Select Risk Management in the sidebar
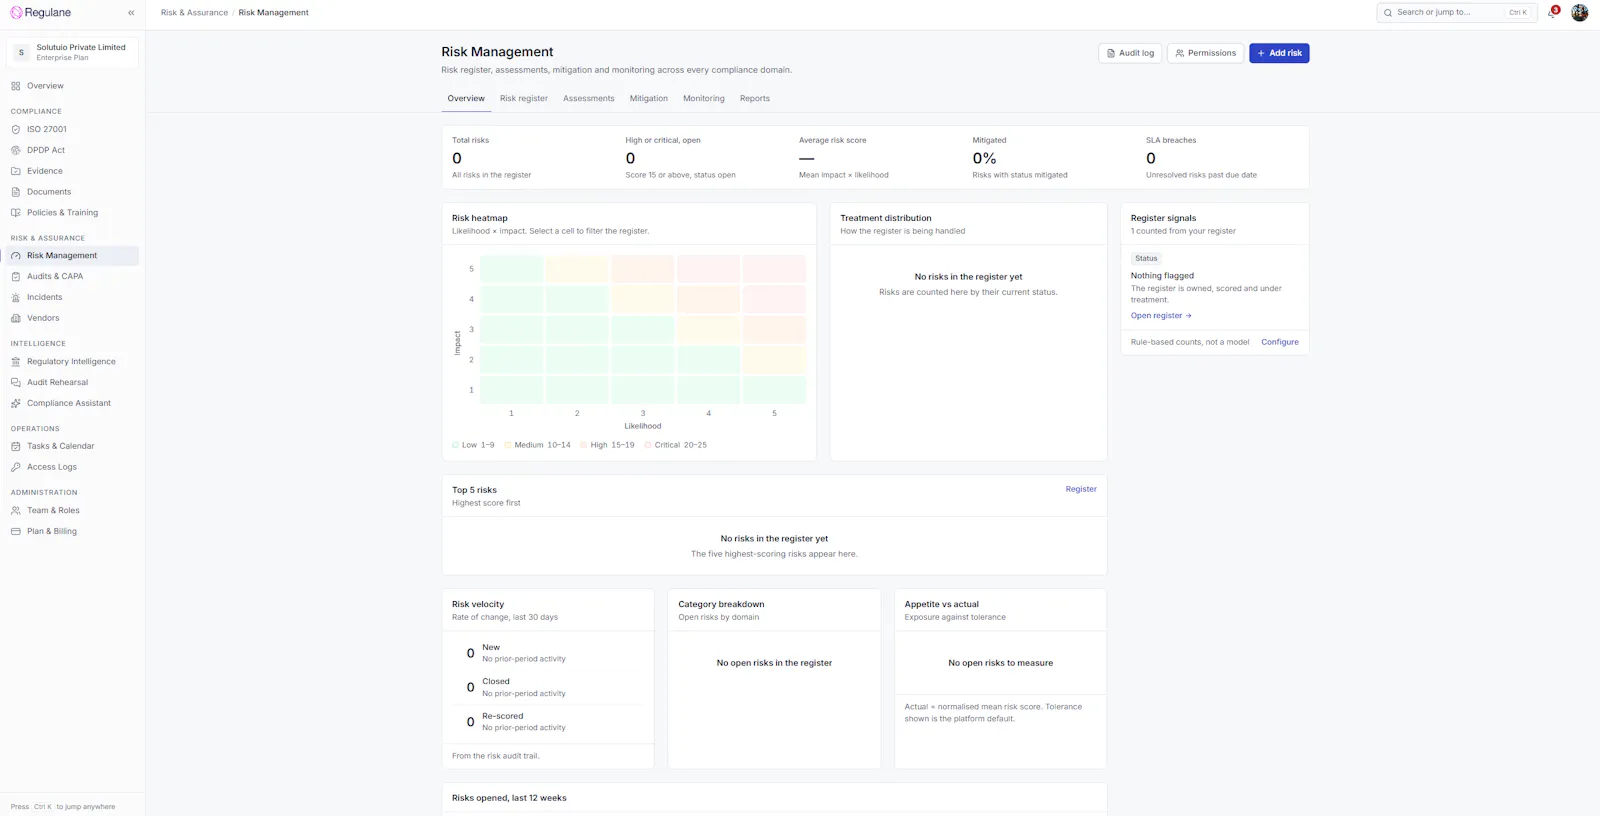 click(x=70, y=256)
